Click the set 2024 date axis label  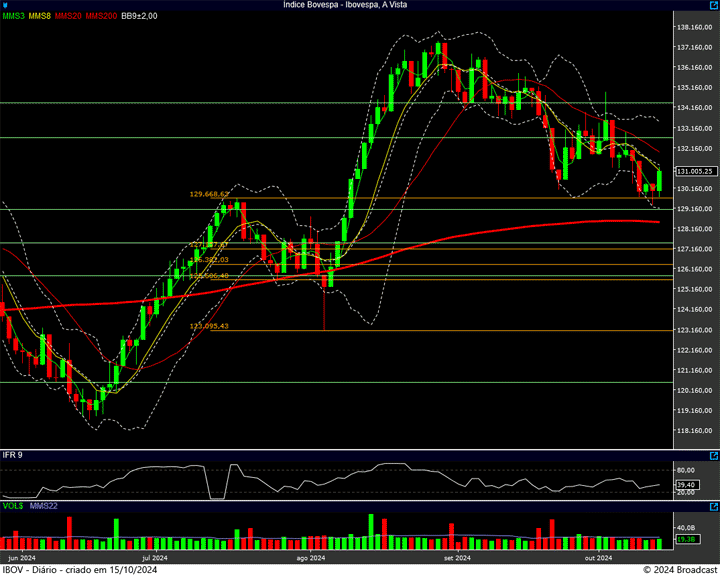click(456, 557)
